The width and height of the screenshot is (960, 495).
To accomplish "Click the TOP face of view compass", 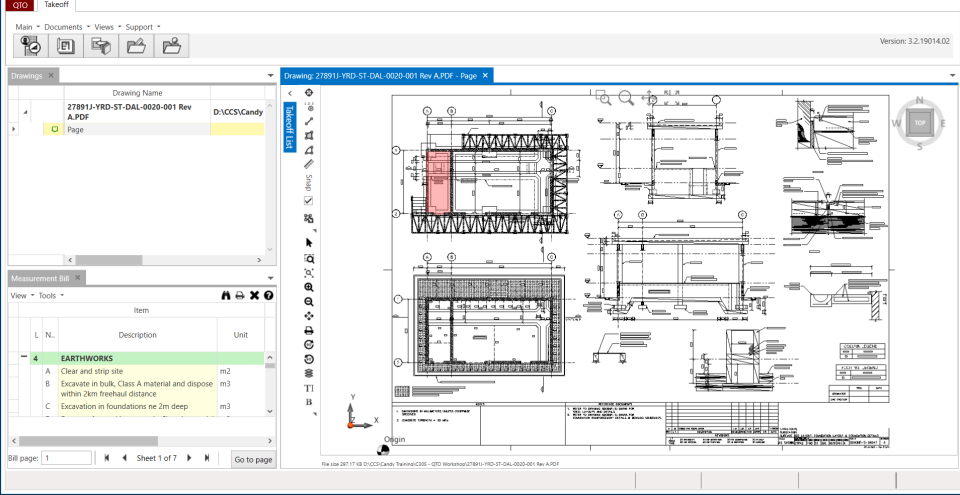I will point(920,123).
